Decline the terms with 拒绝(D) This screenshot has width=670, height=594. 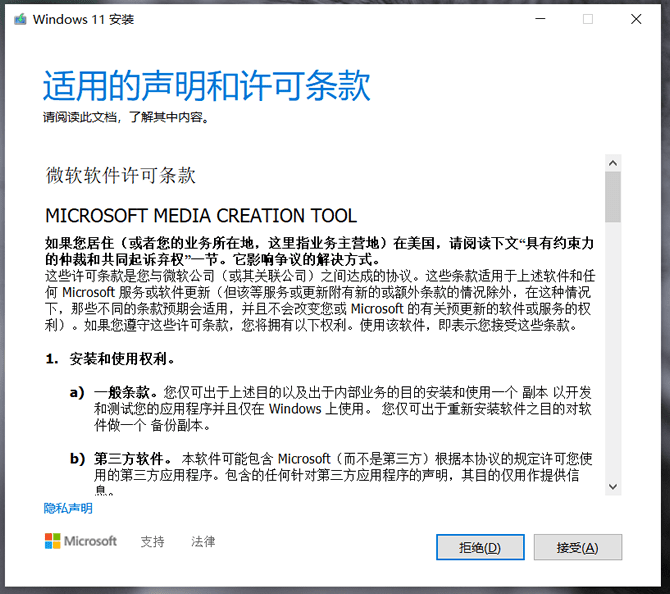point(480,547)
